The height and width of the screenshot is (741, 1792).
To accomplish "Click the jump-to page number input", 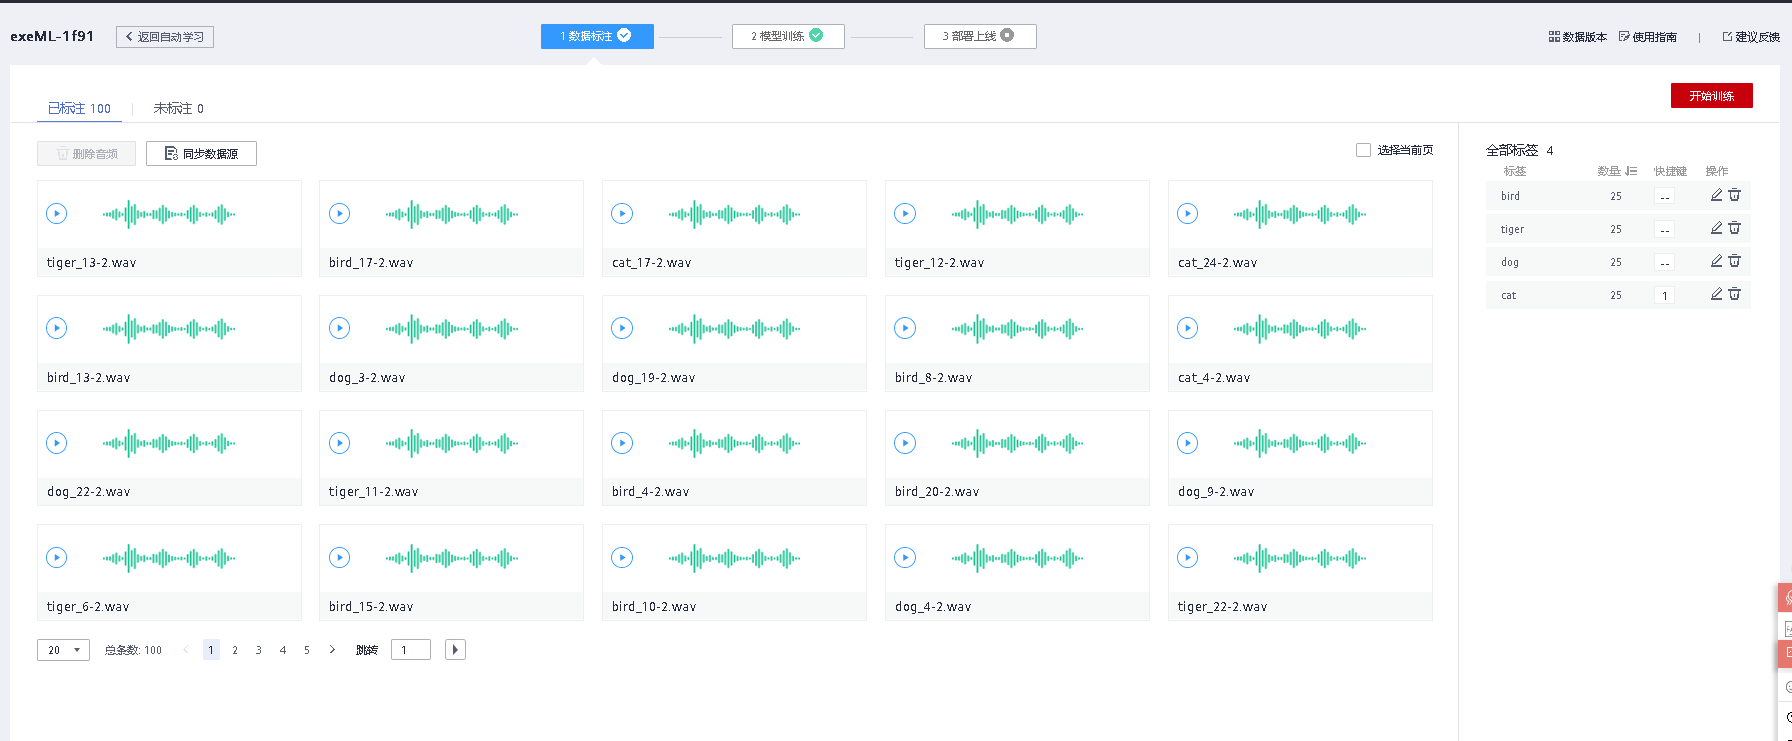I will pyautogui.click(x=410, y=650).
